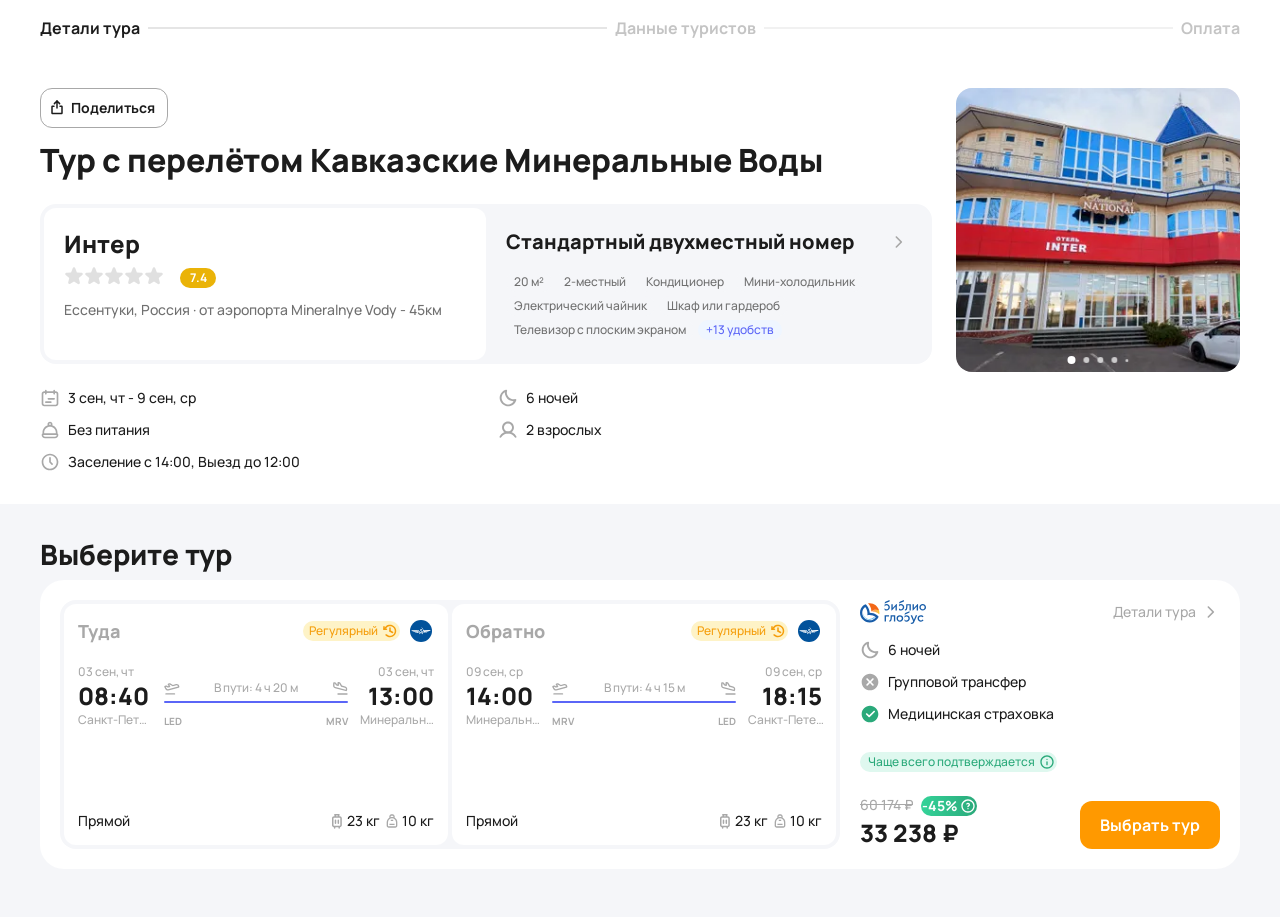Click Электрический чайник amenity tag

point(580,306)
